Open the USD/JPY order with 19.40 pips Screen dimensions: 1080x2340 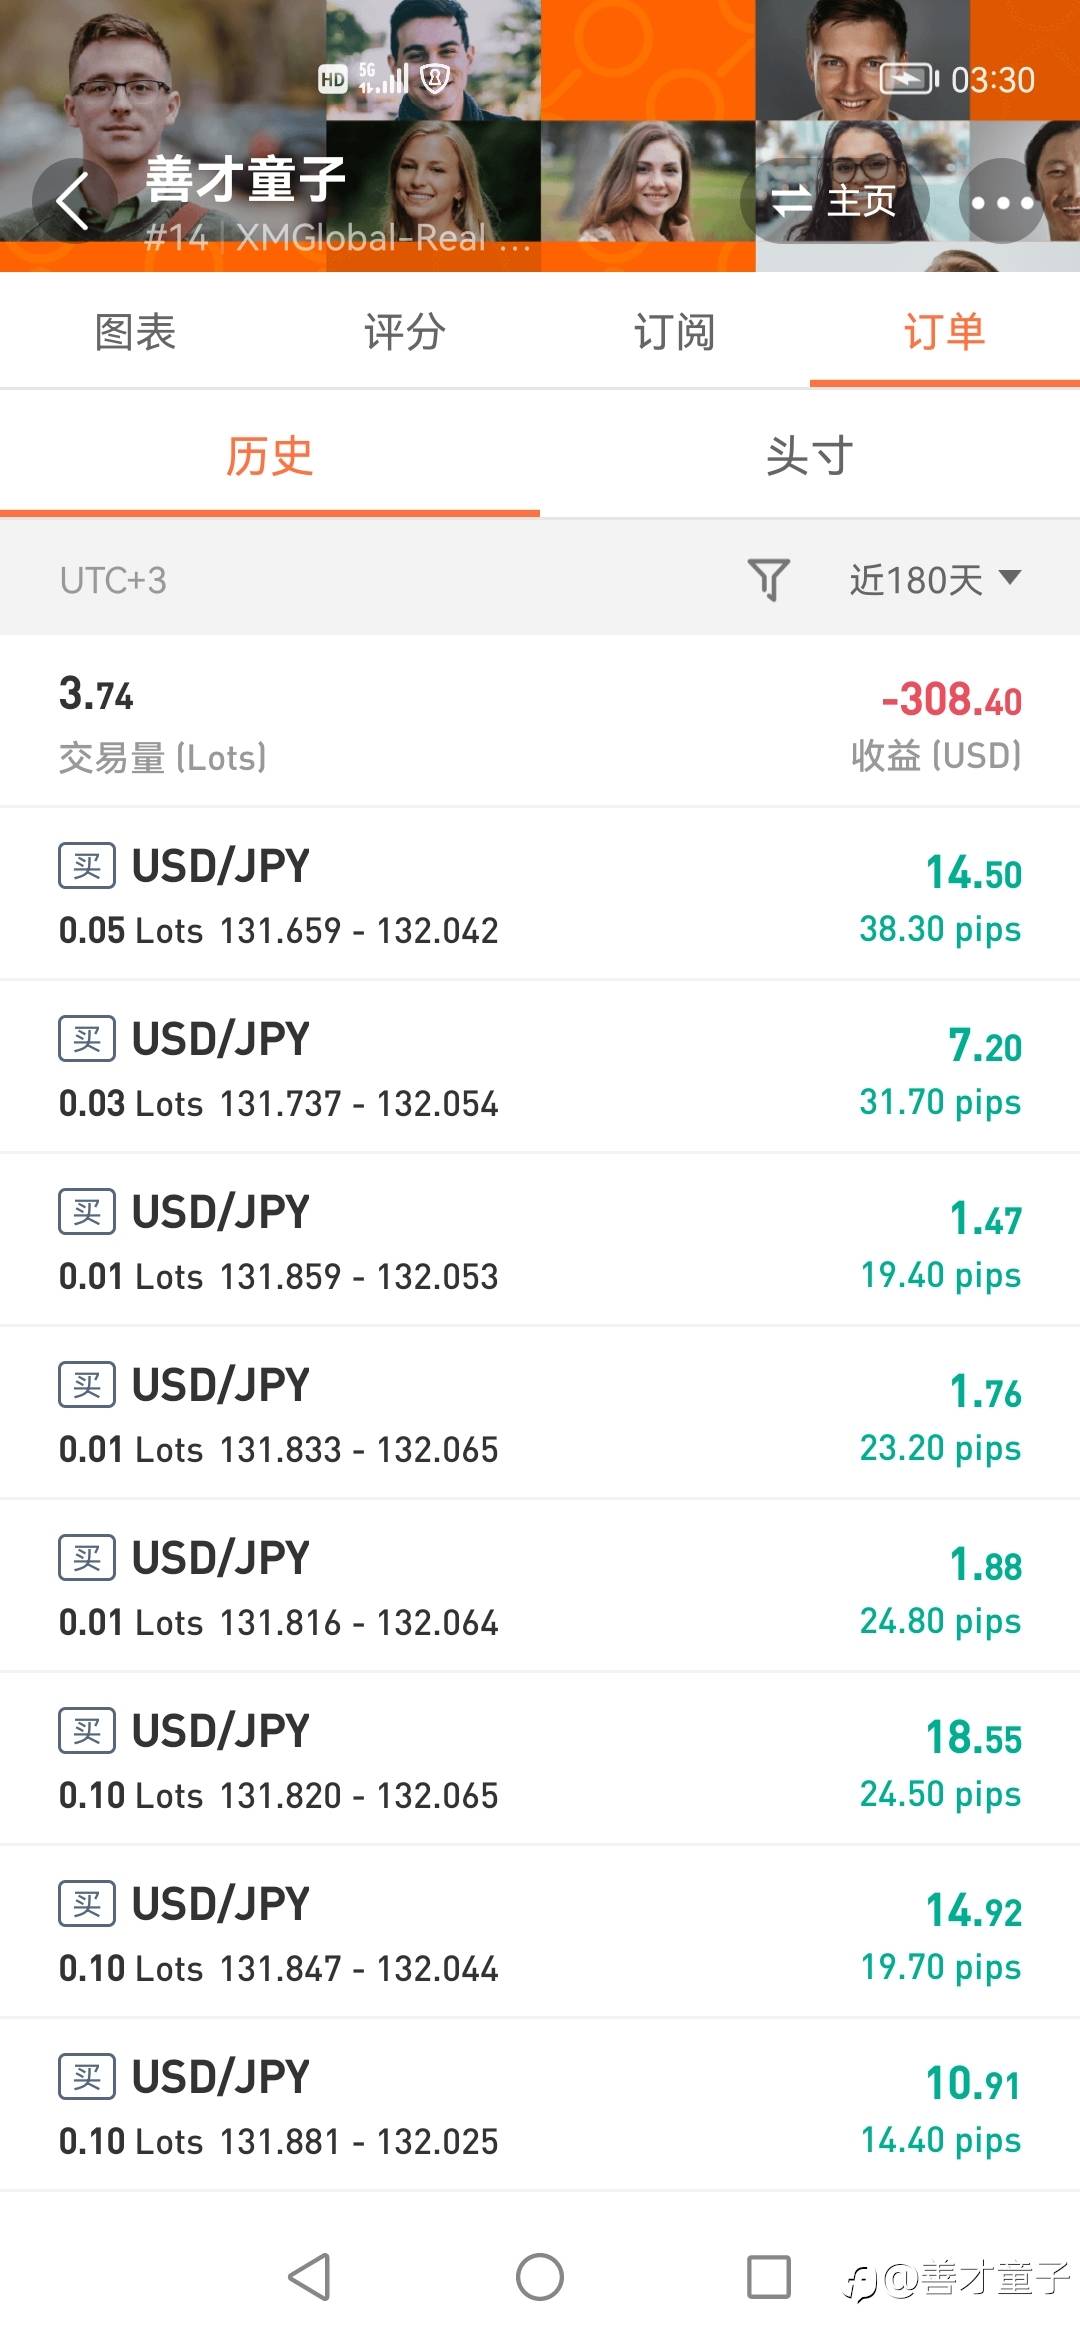540,1242
